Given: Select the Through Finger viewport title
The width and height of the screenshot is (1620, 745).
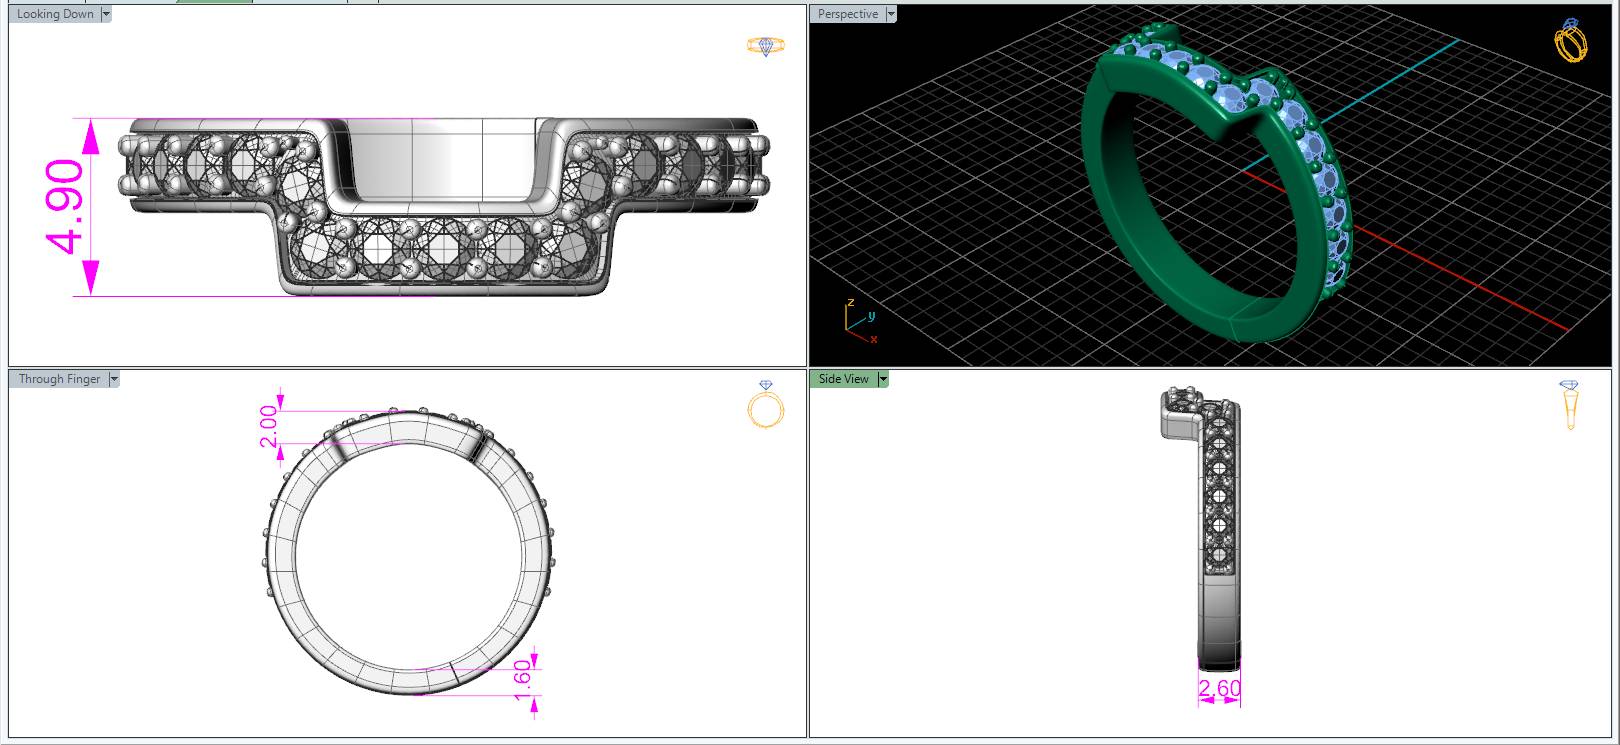Looking at the screenshot, I should pyautogui.click(x=59, y=379).
